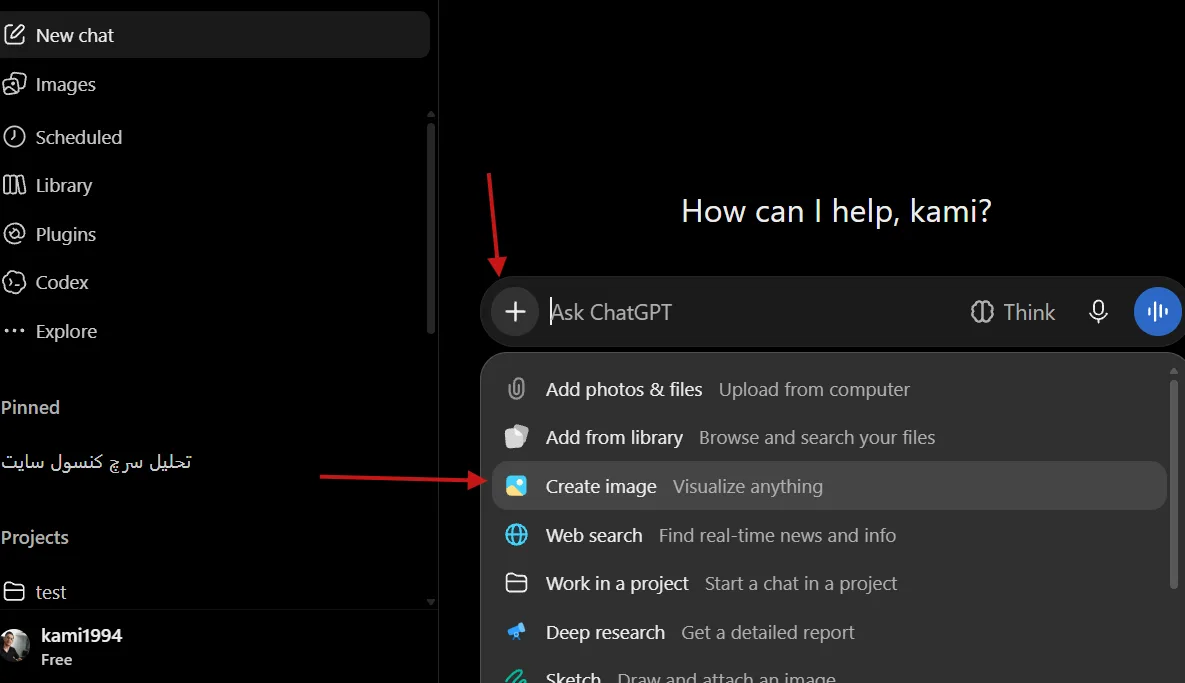Image resolution: width=1185 pixels, height=683 pixels.
Task: Open the kami1994 account menu
Action: pos(214,647)
